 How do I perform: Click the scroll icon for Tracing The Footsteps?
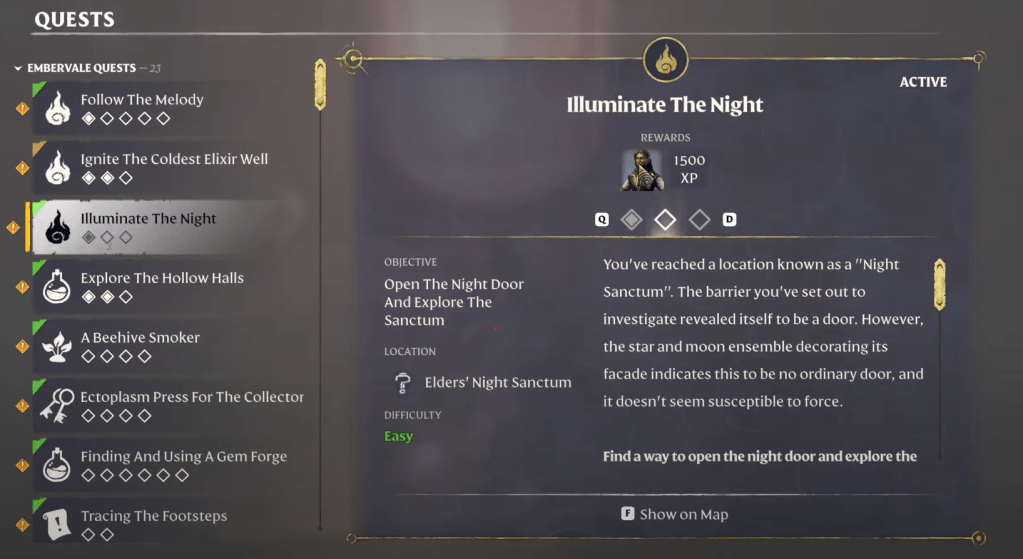click(x=58, y=523)
